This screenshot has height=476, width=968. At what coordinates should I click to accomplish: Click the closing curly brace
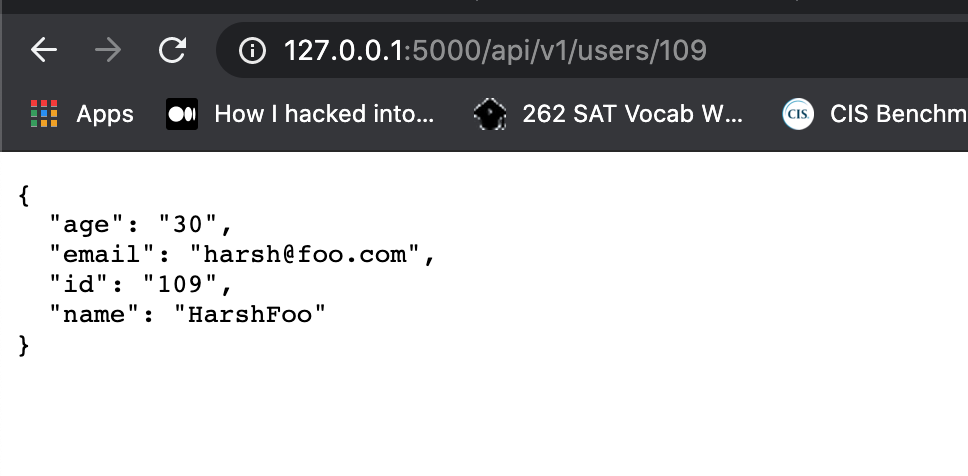tap(24, 345)
